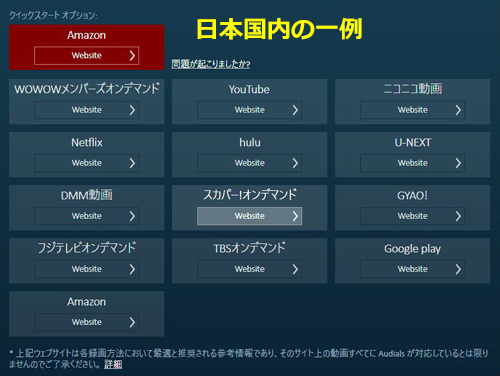
Task: Launch the YouTube Website button
Action: click(249, 110)
